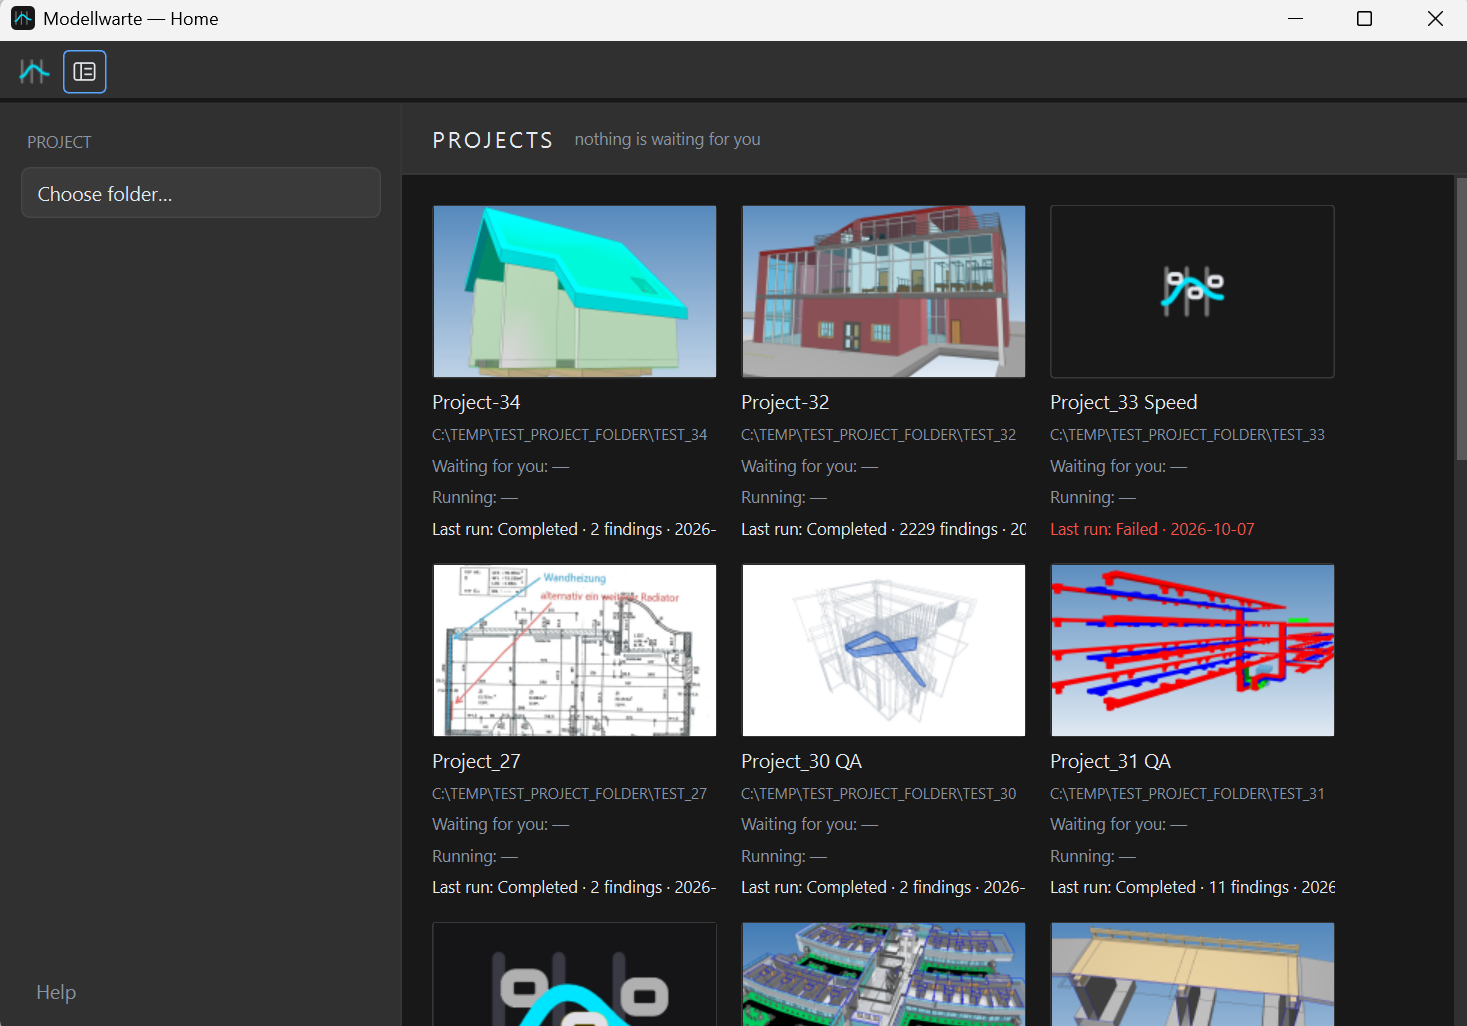The height and width of the screenshot is (1026, 1467).
Task: Click the Modellwarte app icon in title bar
Action: (23, 19)
